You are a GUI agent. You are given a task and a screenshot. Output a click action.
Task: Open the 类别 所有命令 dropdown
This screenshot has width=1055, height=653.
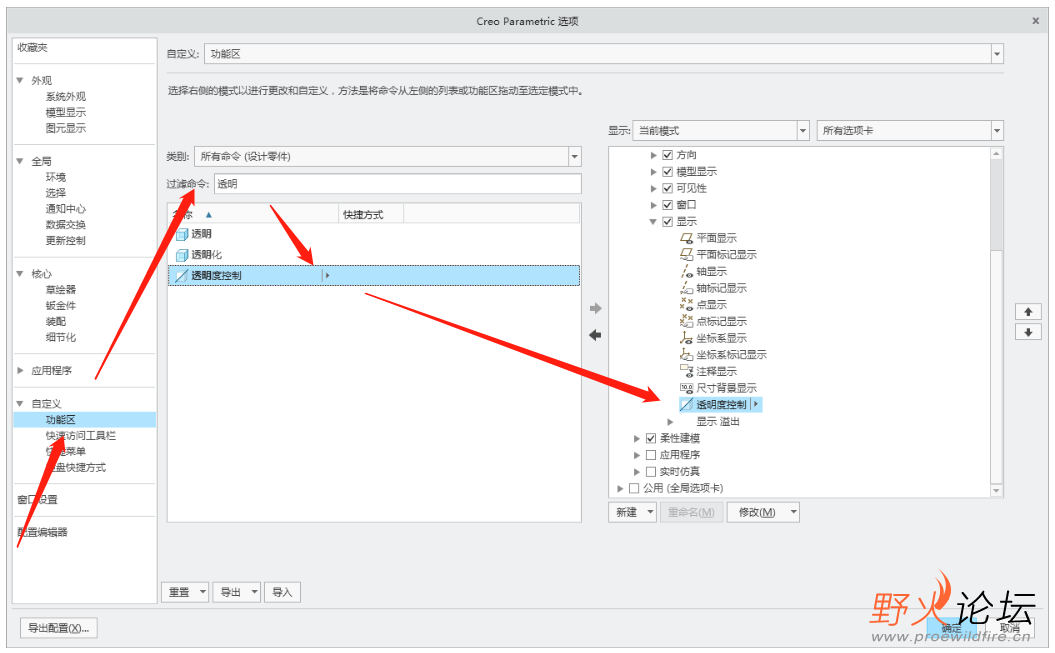[x=575, y=157]
